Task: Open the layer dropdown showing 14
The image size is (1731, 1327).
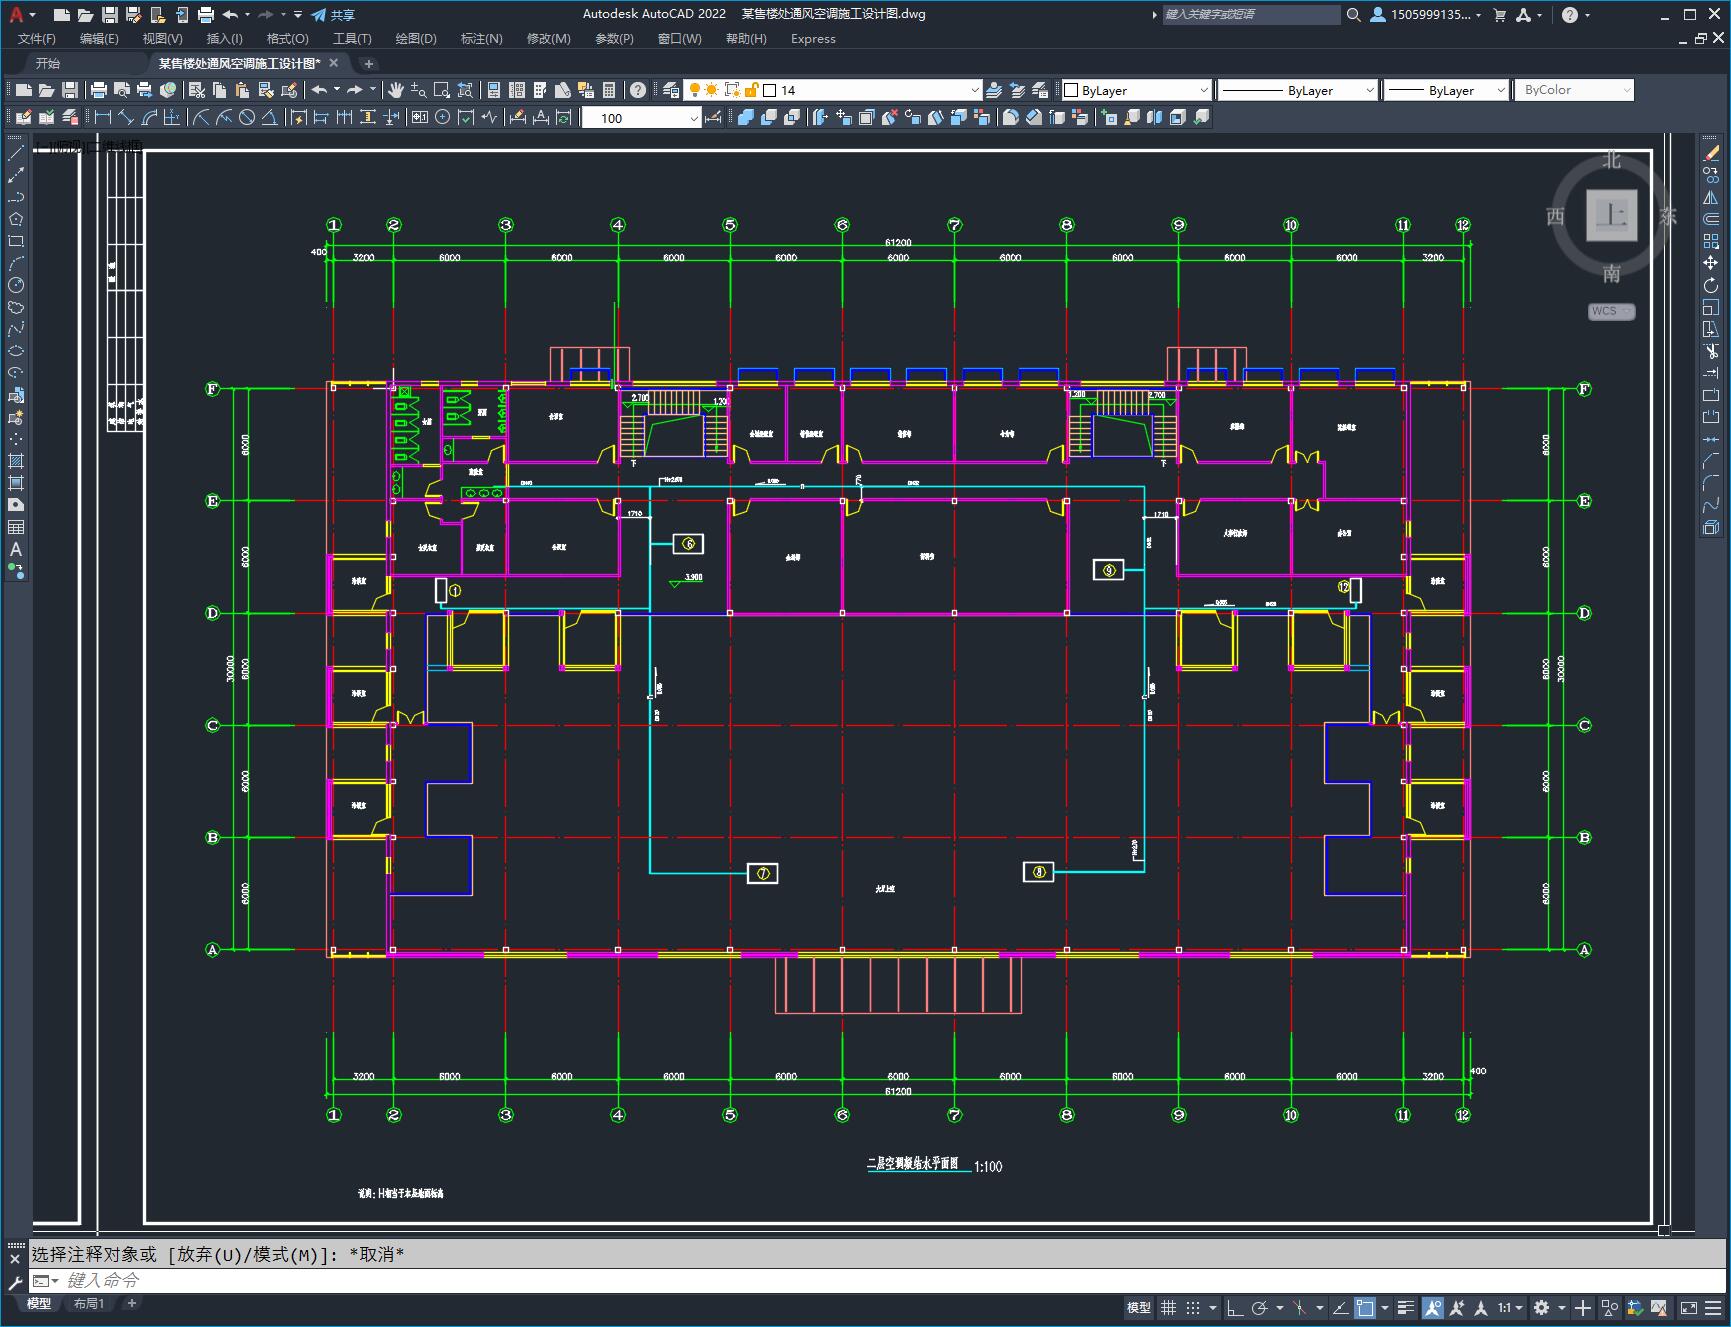Action: [x=832, y=90]
